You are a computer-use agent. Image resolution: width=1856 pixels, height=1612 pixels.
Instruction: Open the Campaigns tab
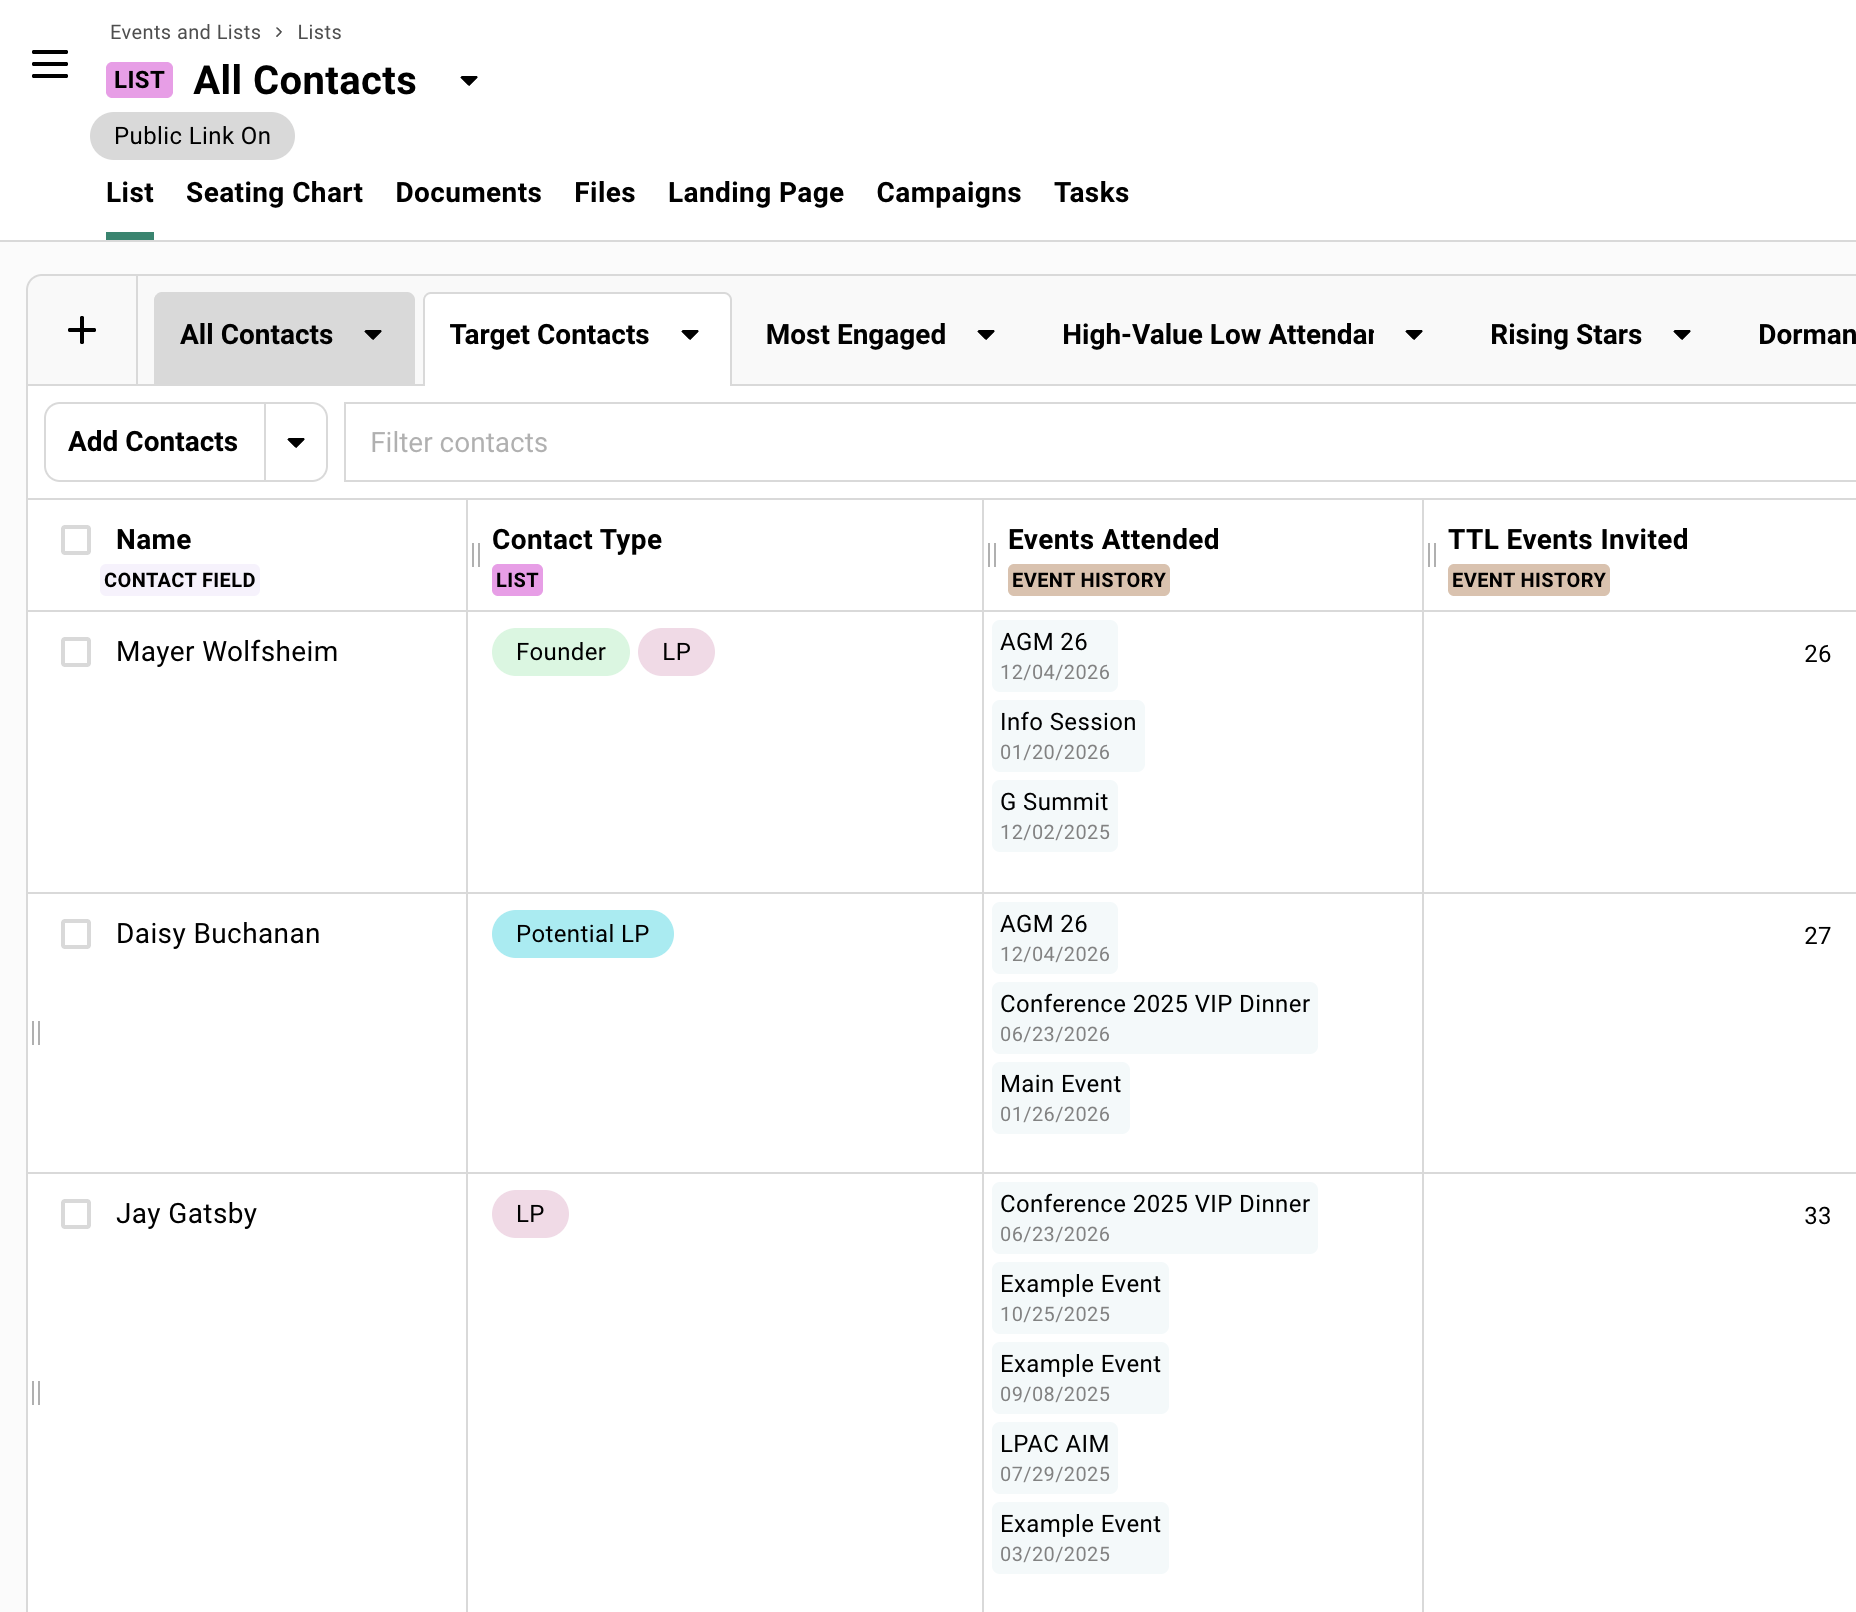[948, 192]
